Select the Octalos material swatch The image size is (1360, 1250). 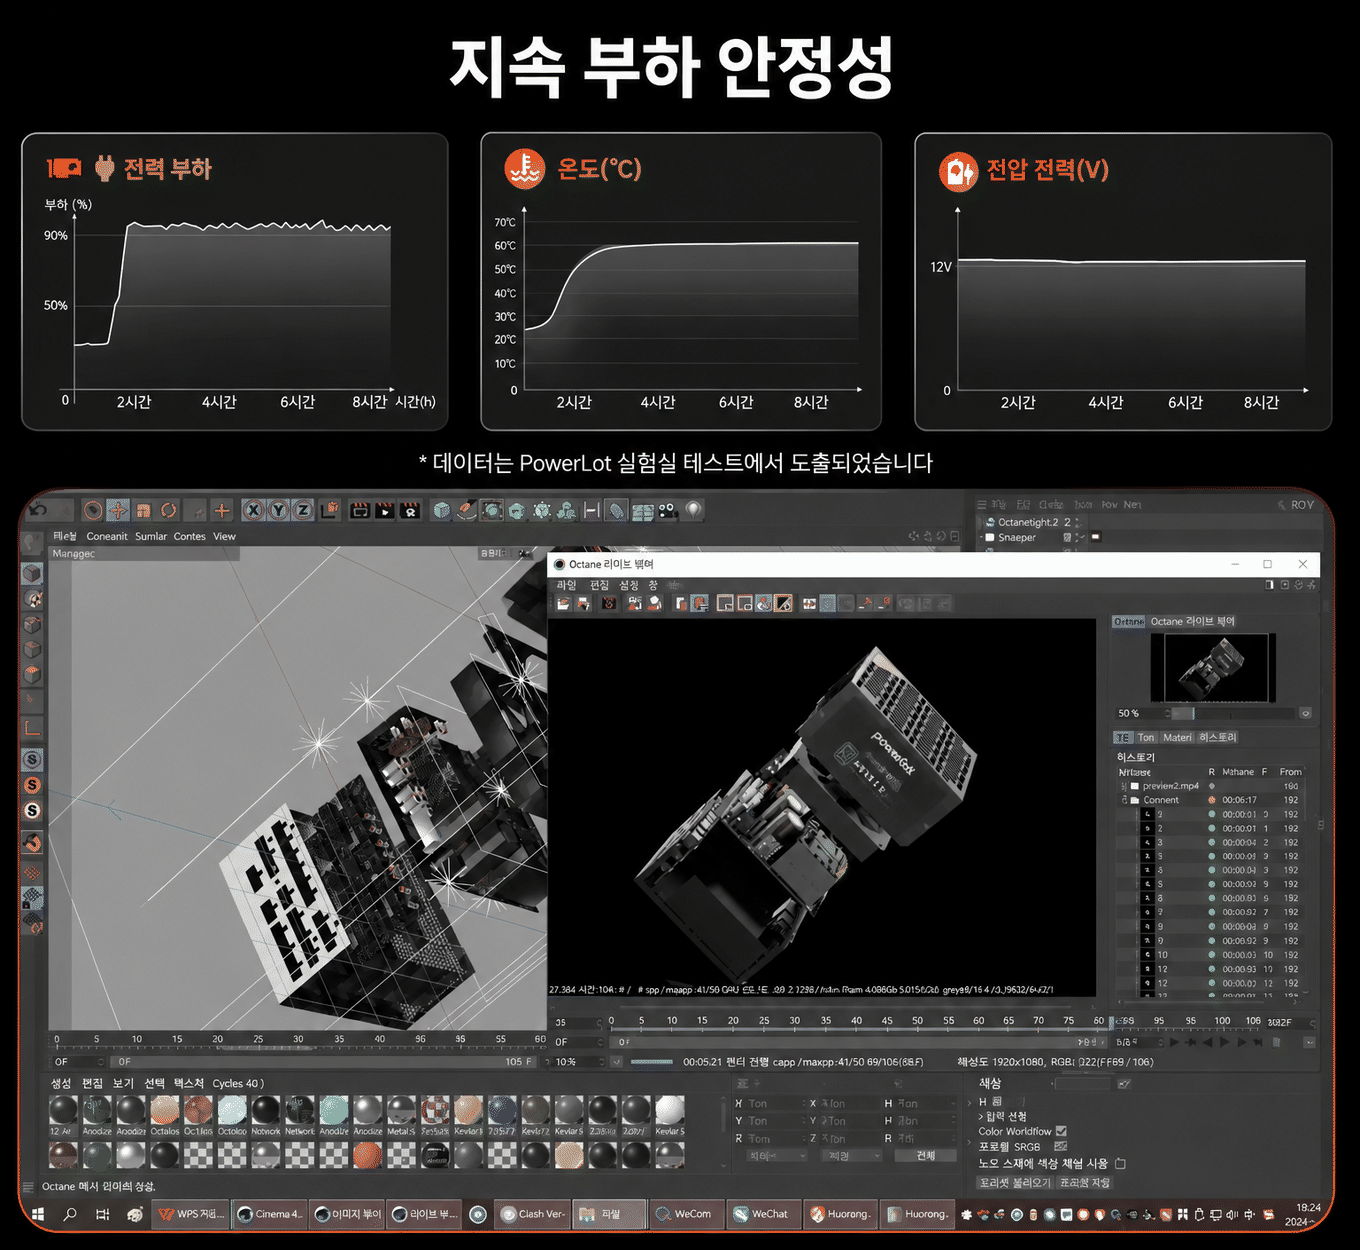[x=165, y=1111]
